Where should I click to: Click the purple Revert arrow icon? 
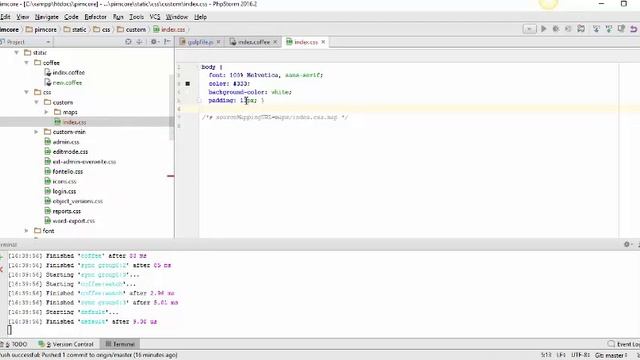coord(634,29)
